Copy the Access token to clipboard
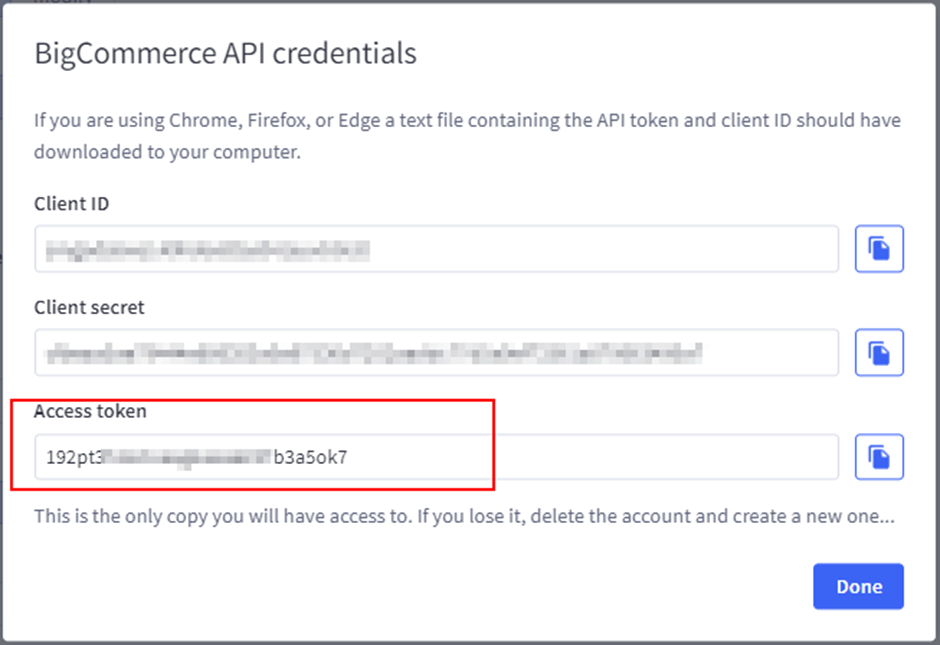The width and height of the screenshot is (940, 645). click(x=879, y=457)
